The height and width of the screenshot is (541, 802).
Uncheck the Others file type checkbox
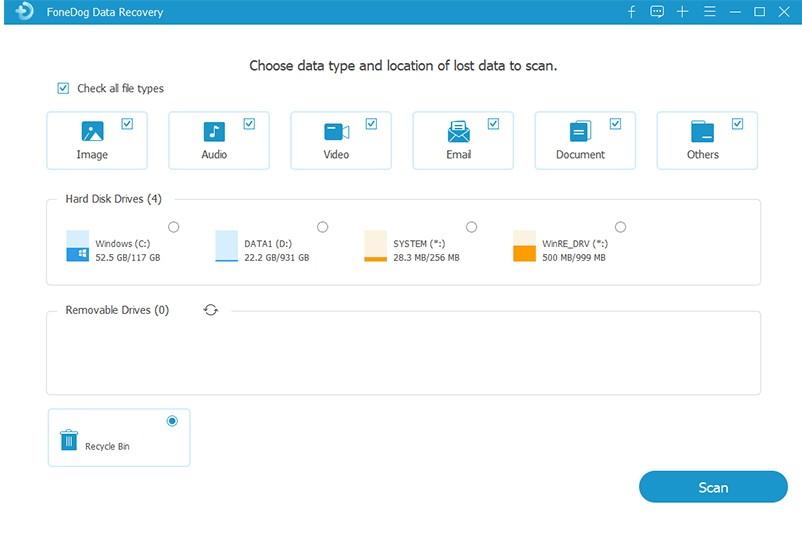click(737, 124)
